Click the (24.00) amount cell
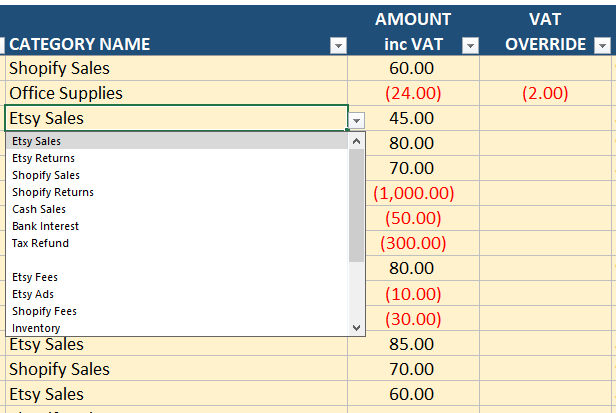This screenshot has width=616, height=413. coord(413,93)
